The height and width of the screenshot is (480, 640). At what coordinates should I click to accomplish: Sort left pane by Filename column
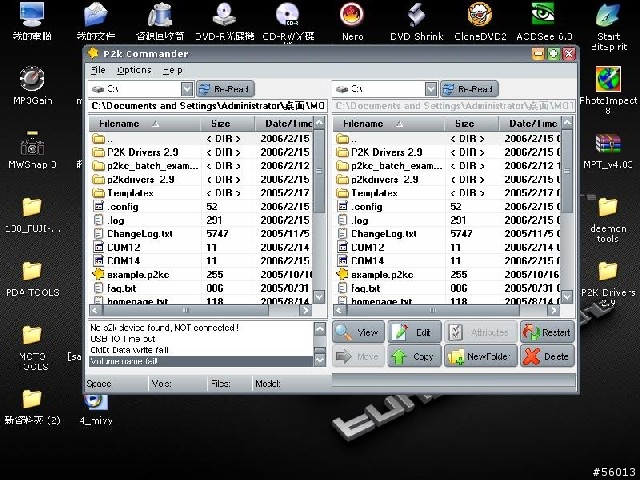click(144, 124)
